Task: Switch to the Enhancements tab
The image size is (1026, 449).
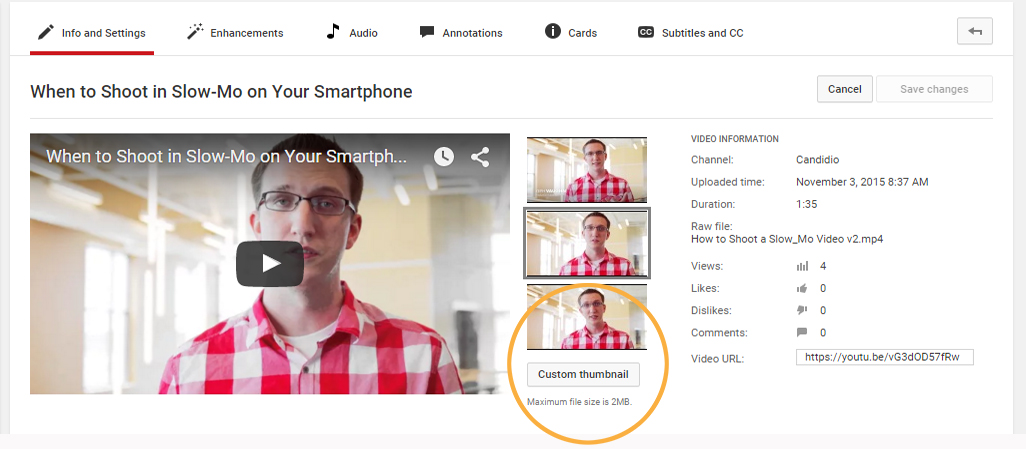Action: click(x=246, y=33)
